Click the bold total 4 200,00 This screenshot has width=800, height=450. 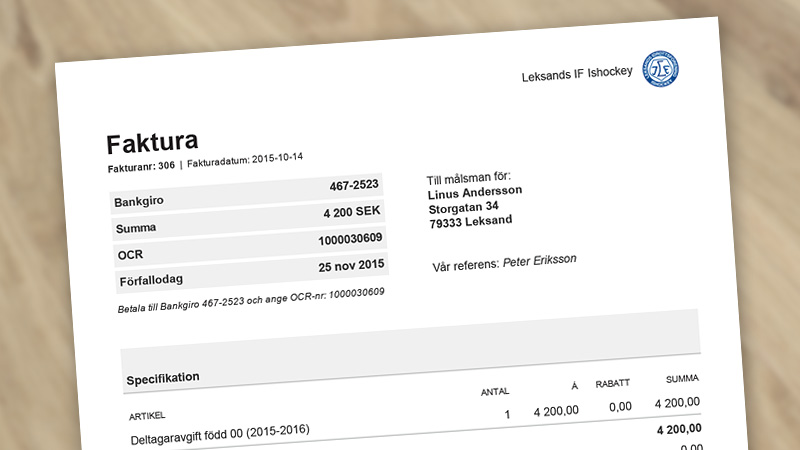tap(678, 428)
